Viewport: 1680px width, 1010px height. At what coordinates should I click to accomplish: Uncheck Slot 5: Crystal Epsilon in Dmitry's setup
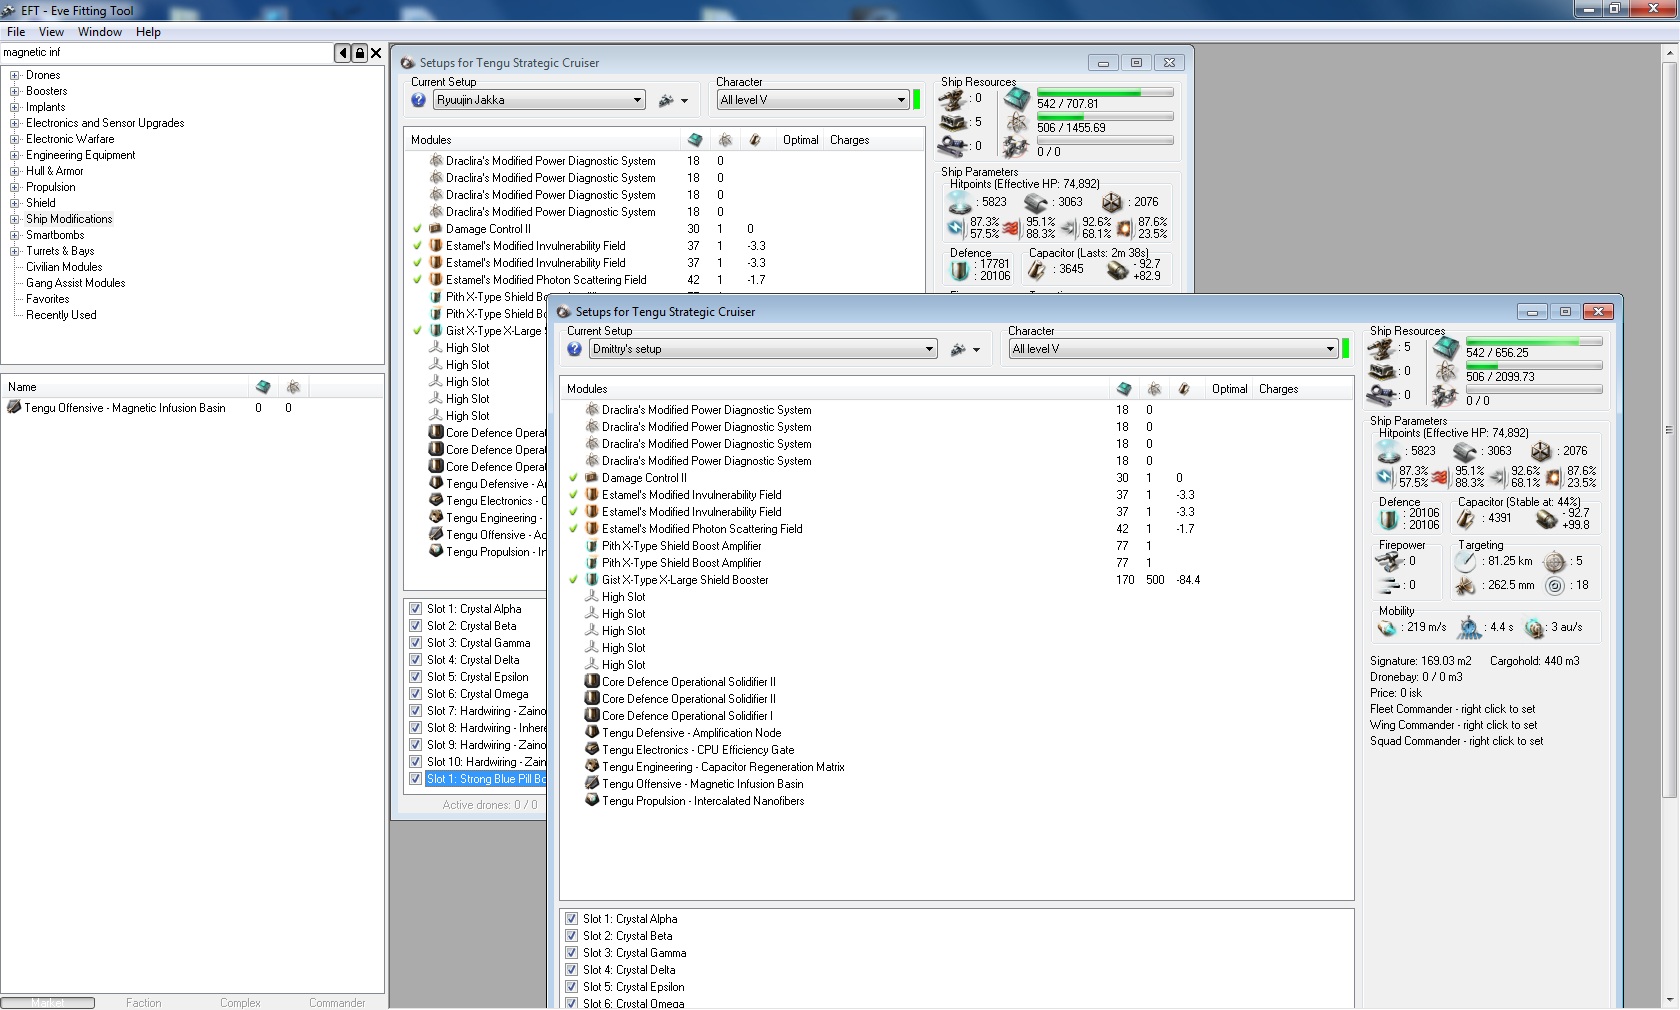click(571, 987)
